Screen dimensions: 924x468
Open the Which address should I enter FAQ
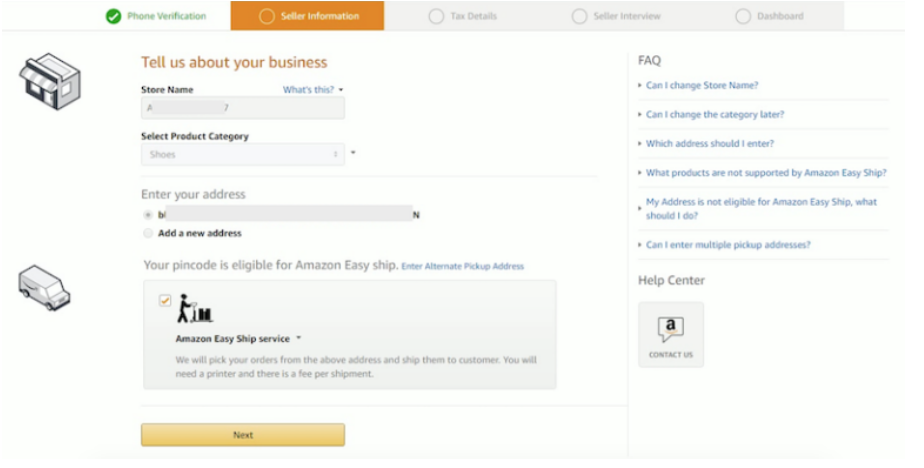point(709,143)
